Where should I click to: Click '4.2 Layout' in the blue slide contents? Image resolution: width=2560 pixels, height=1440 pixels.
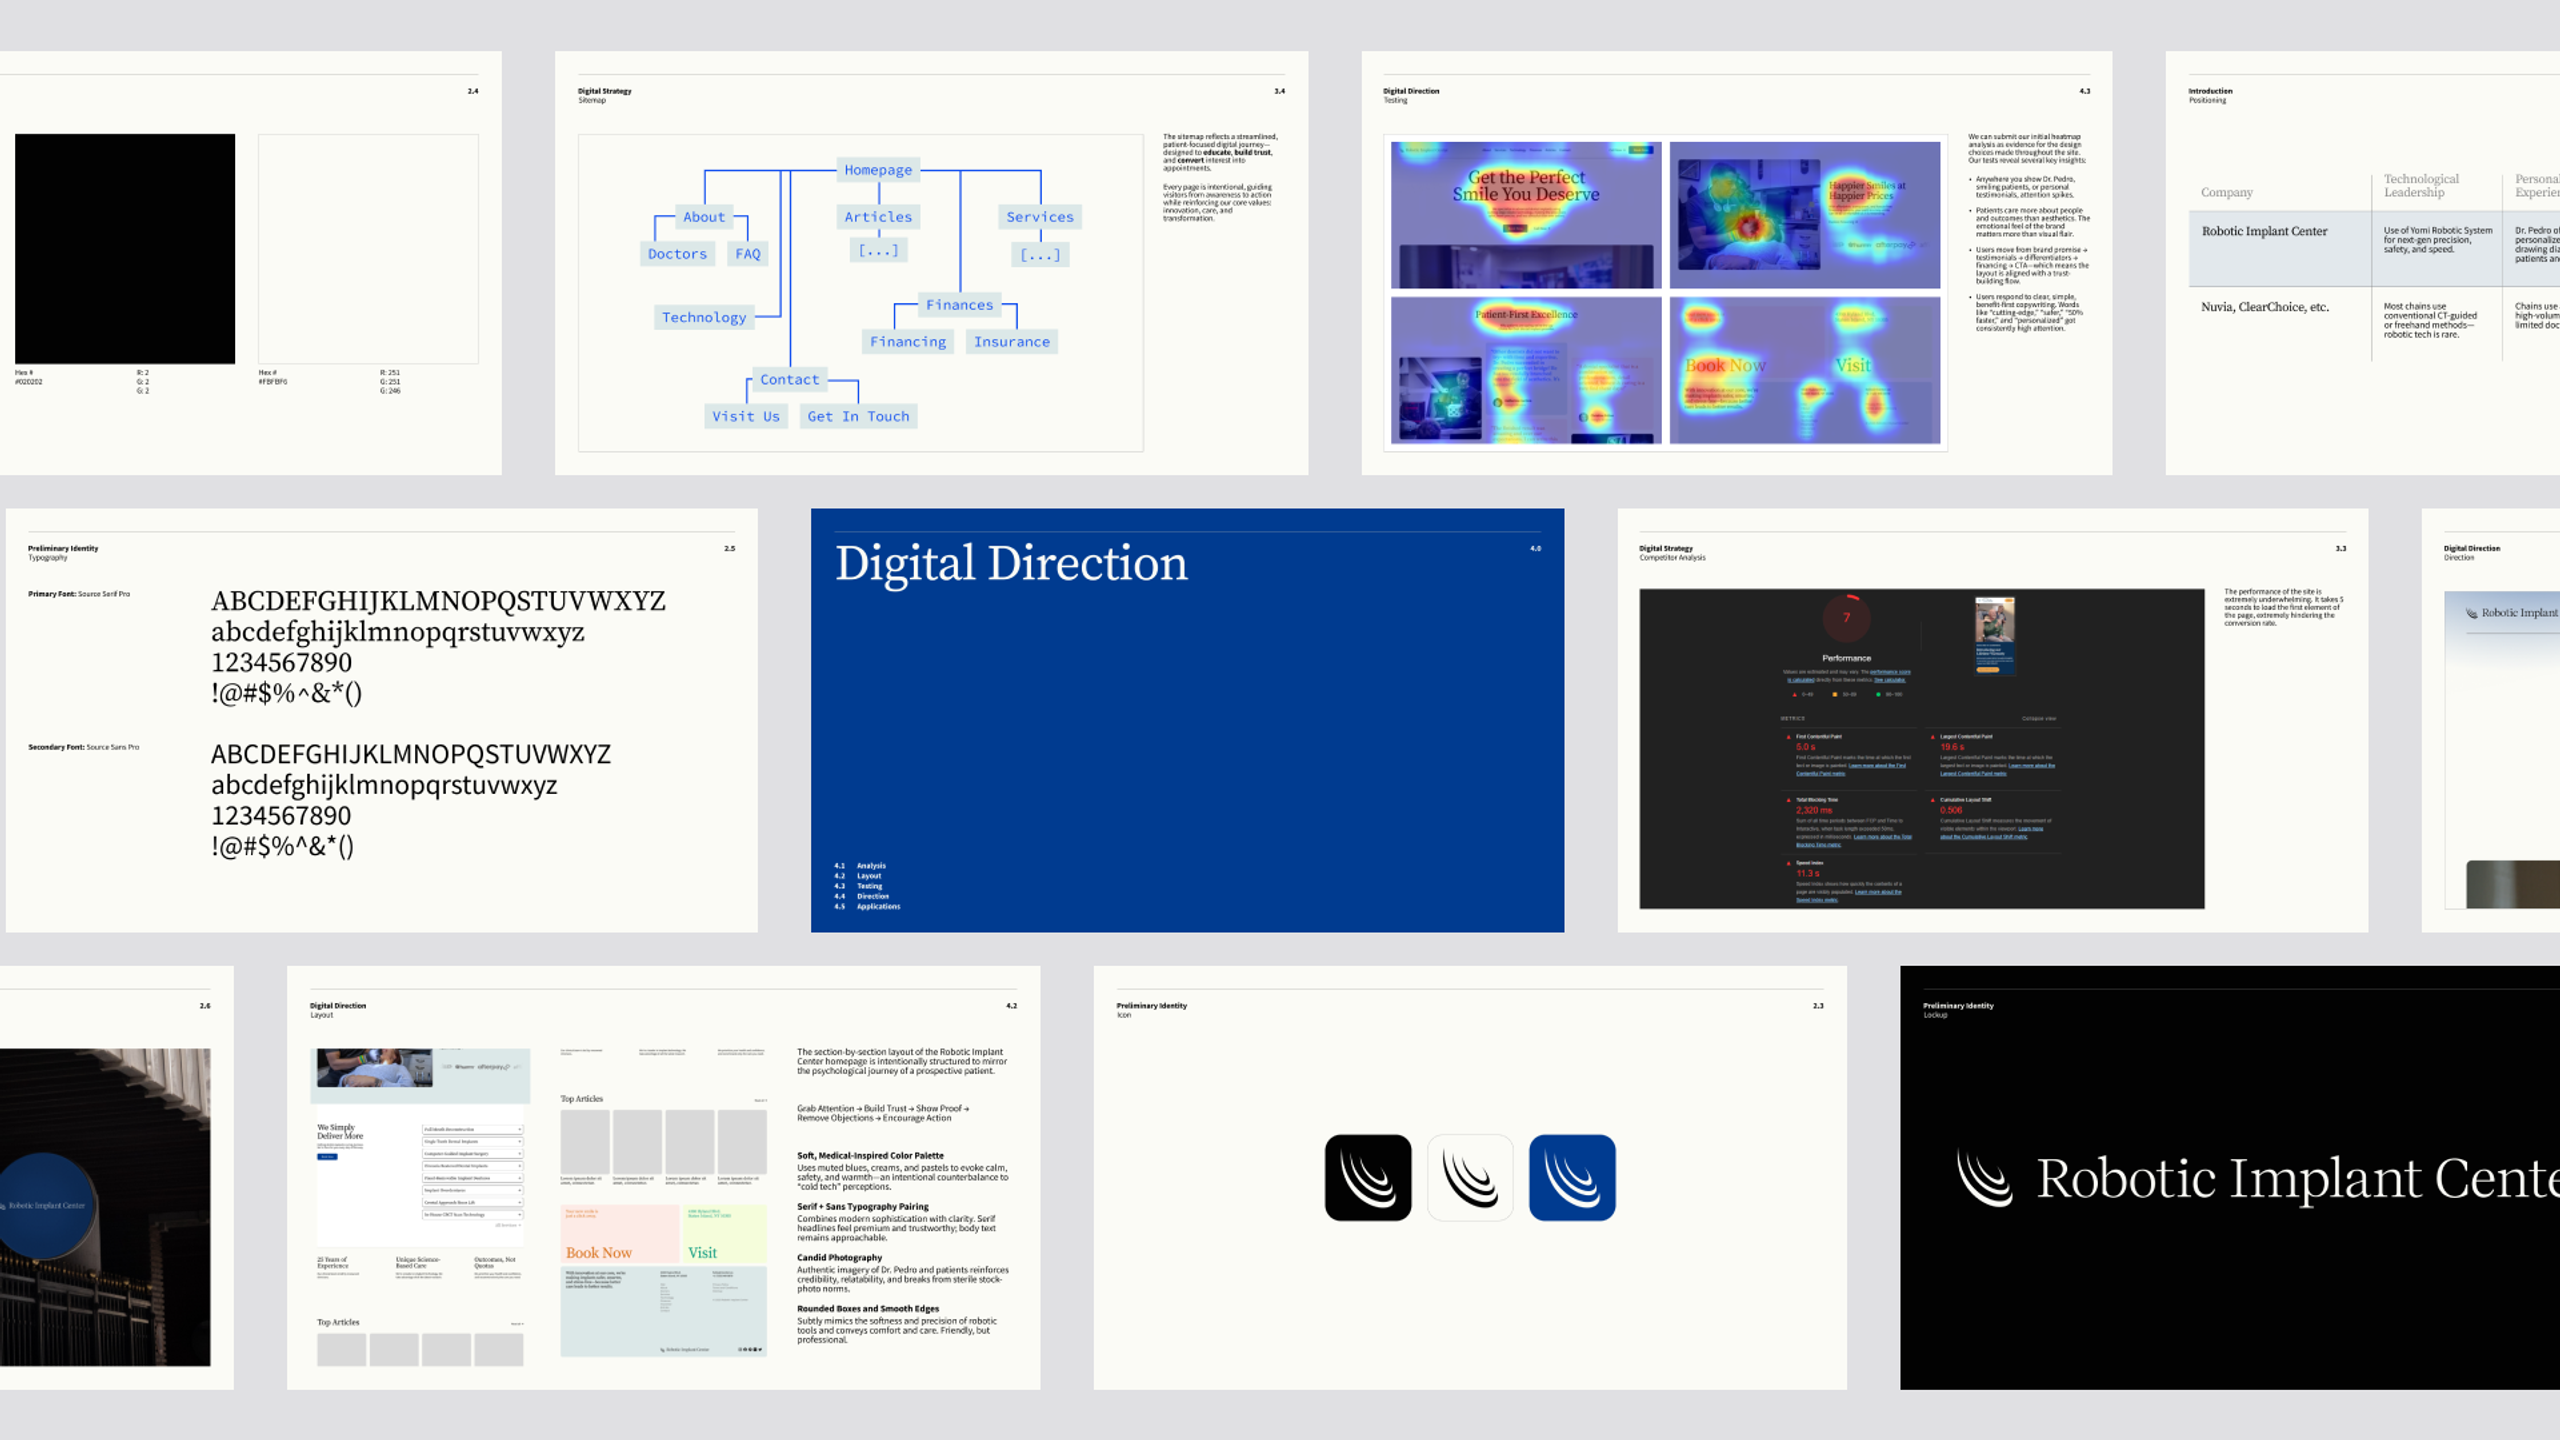[x=858, y=876]
